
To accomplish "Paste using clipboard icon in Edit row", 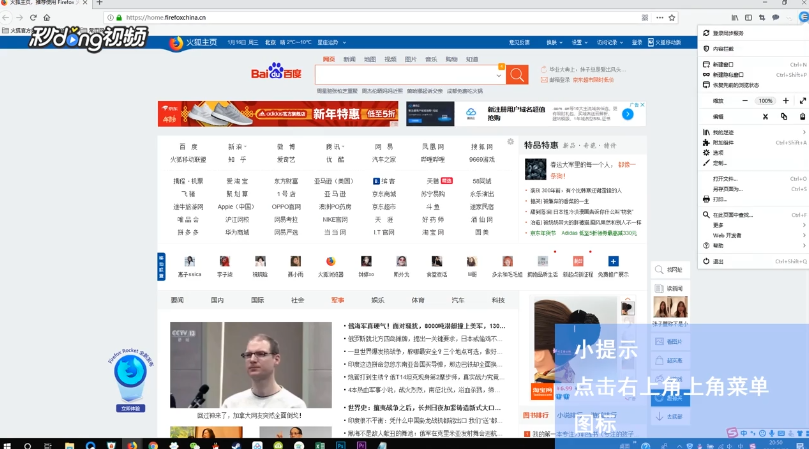I will 802,117.
